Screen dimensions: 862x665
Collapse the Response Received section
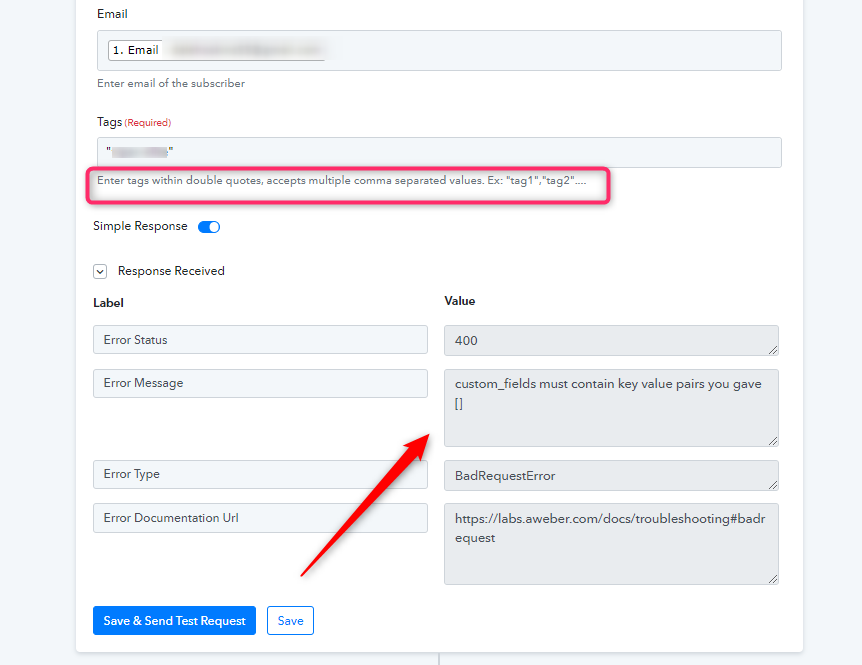click(100, 271)
